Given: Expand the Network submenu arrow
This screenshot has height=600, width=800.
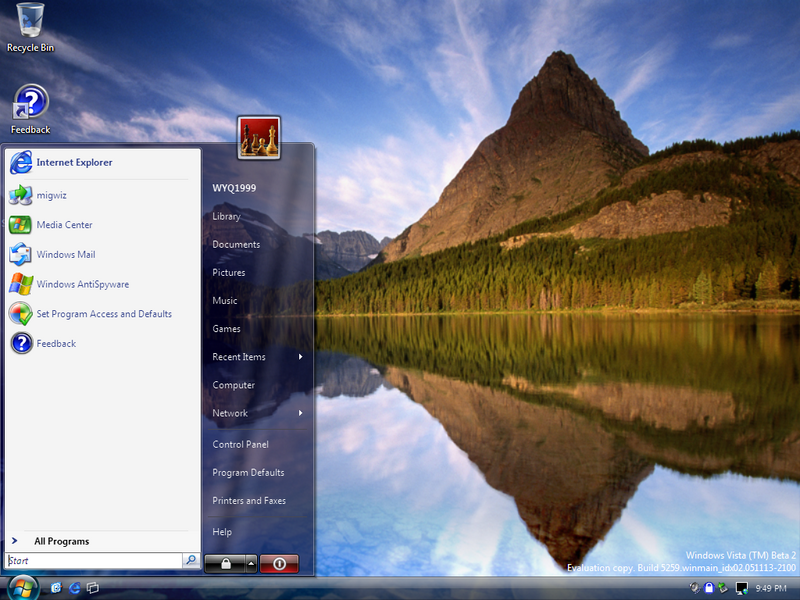Looking at the screenshot, I should pos(301,413).
